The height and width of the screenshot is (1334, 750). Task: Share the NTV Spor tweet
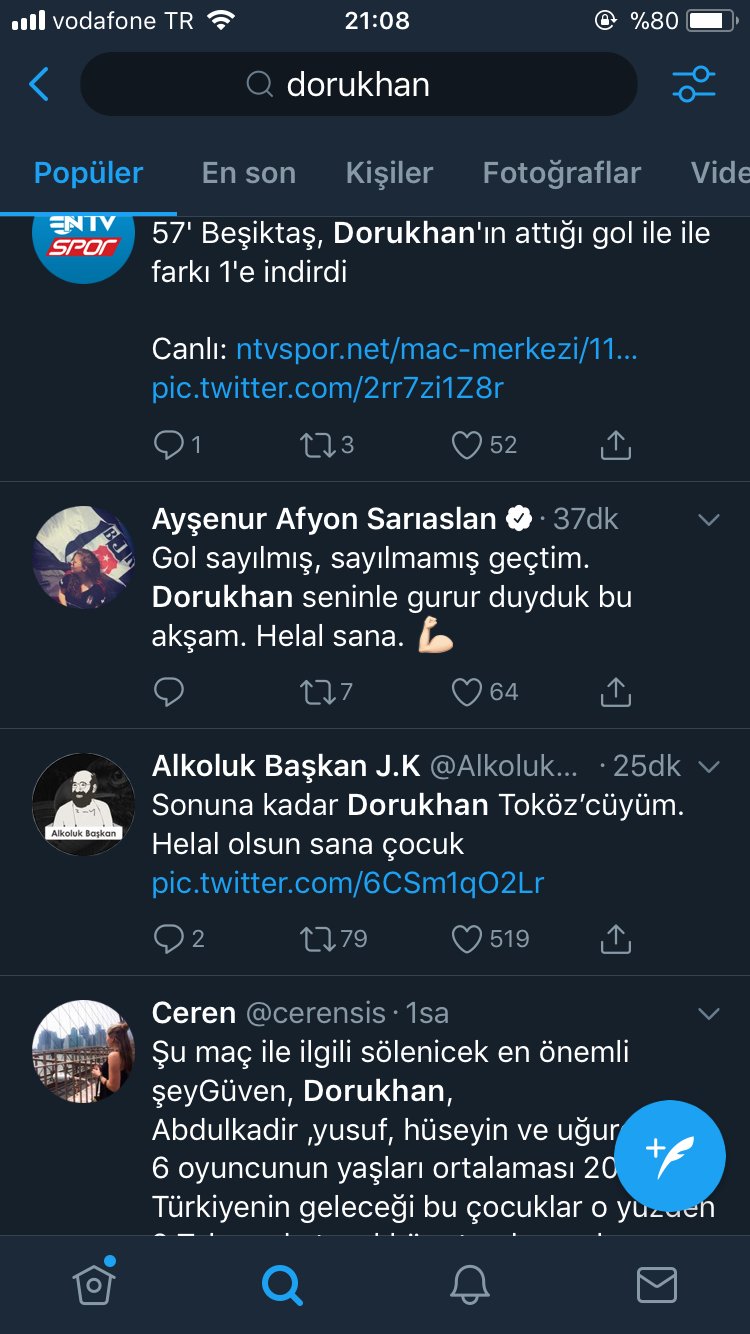tap(616, 445)
